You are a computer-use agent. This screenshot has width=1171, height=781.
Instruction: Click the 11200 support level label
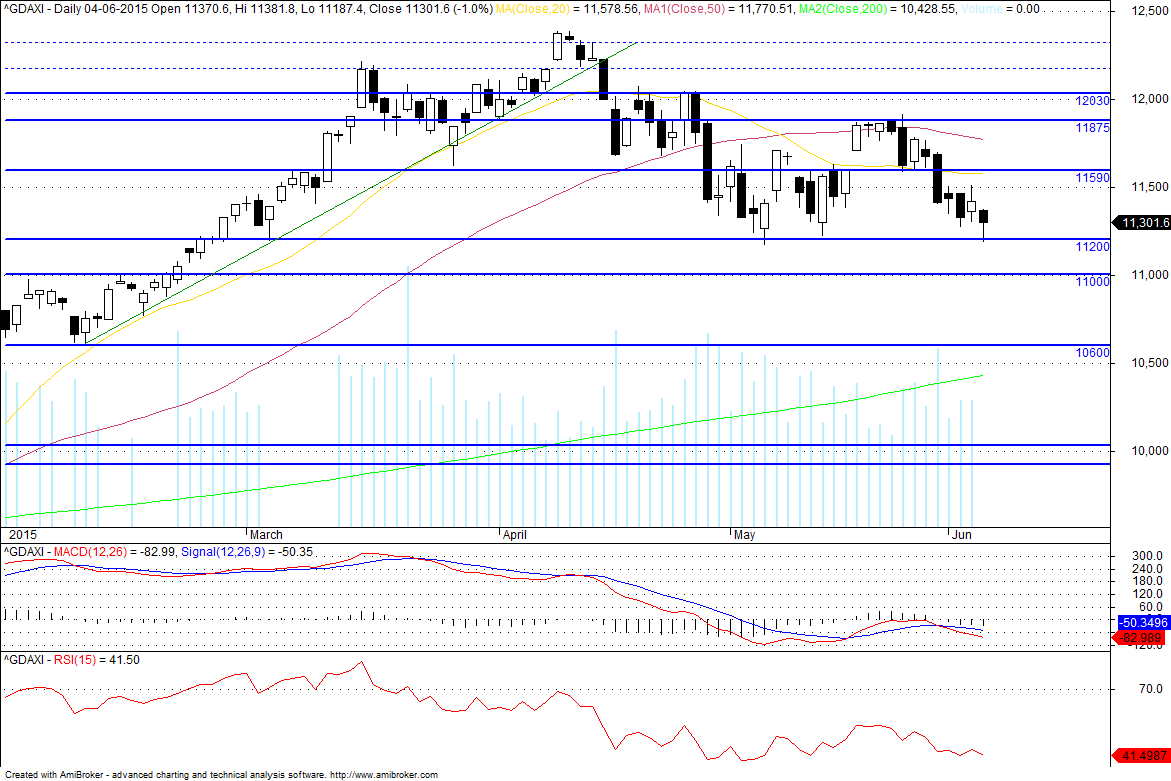[1092, 246]
